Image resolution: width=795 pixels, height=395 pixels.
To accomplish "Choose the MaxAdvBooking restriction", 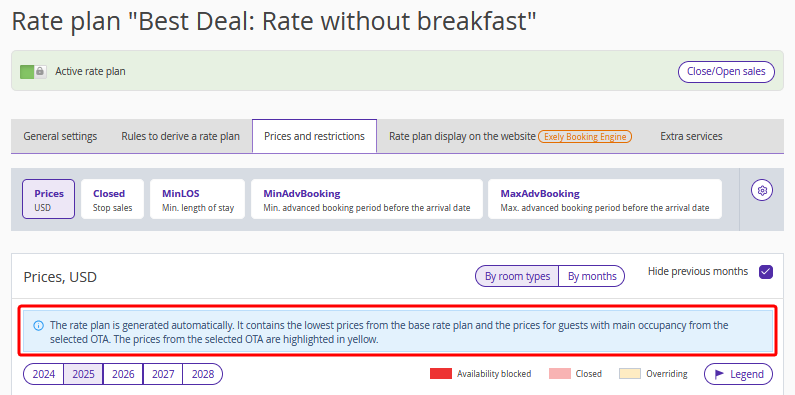I will click(605, 199).
